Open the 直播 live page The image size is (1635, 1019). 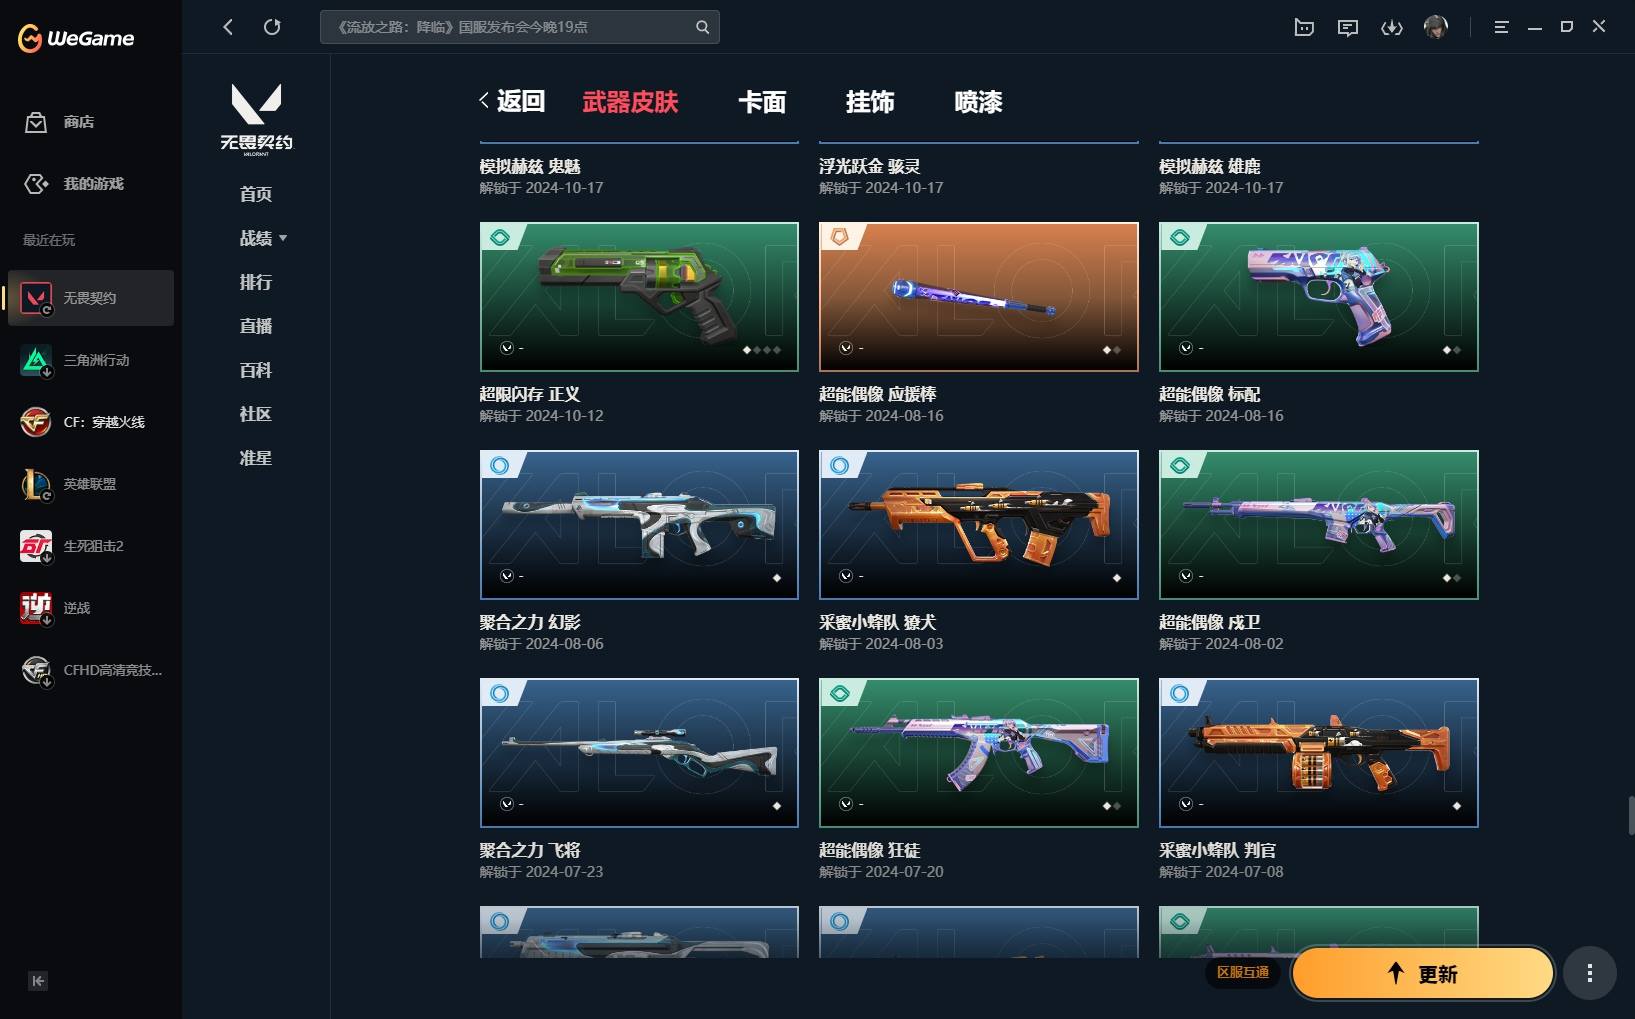pos(256,326)
